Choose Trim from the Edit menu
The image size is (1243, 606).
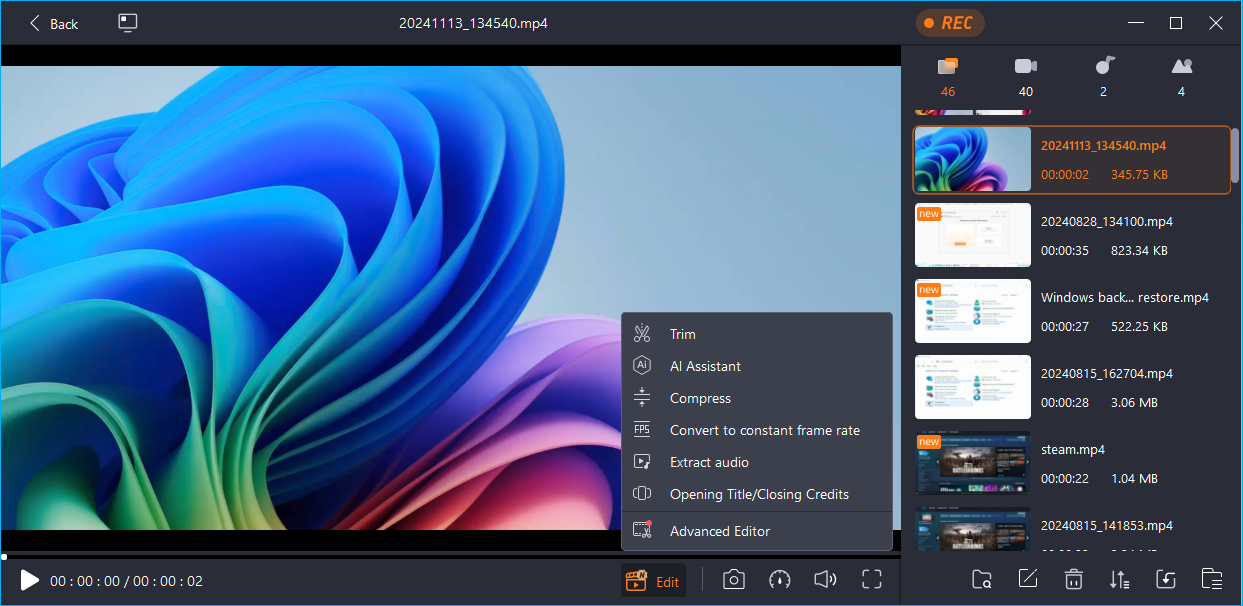pyautogui.click(x=757, y=334)
